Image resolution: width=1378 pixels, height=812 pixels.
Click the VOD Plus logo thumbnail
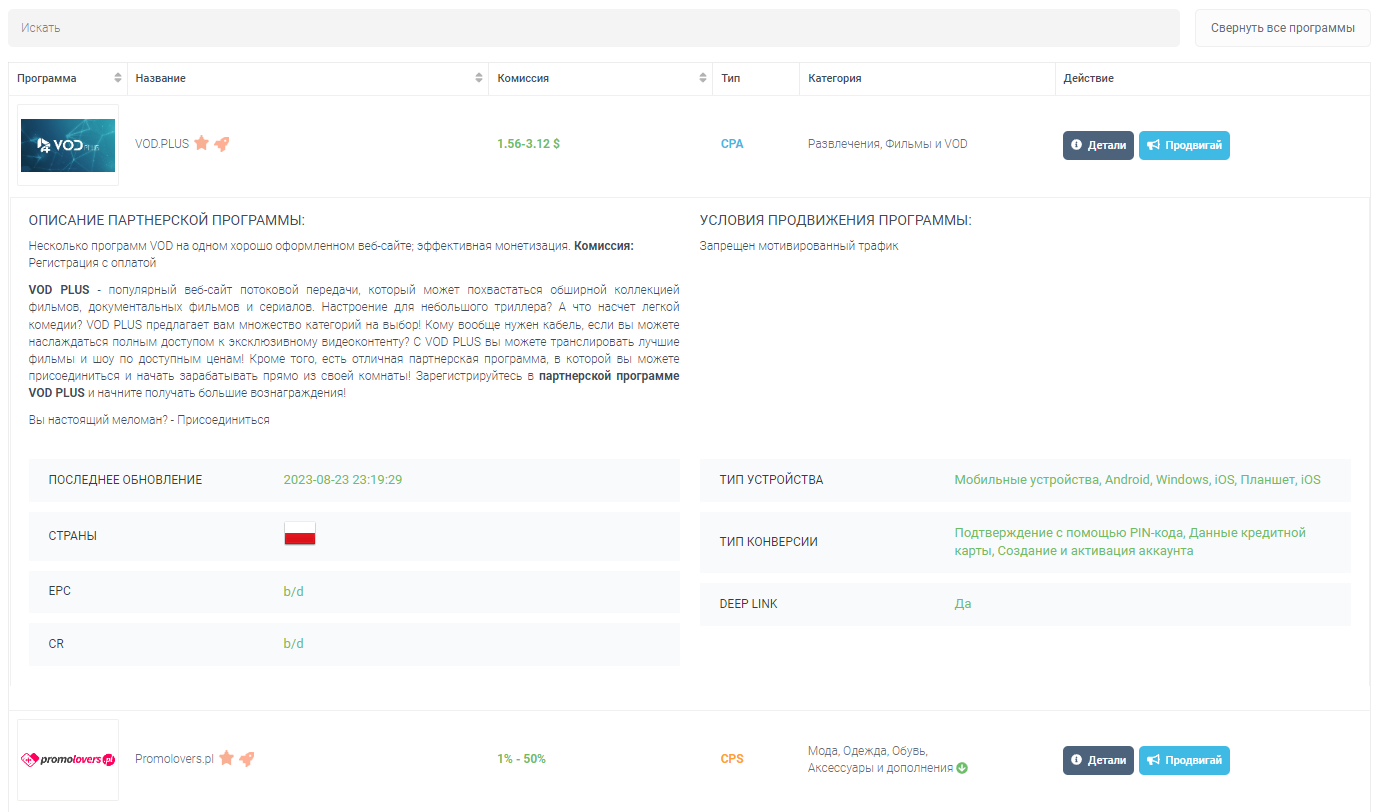(68, 145)
